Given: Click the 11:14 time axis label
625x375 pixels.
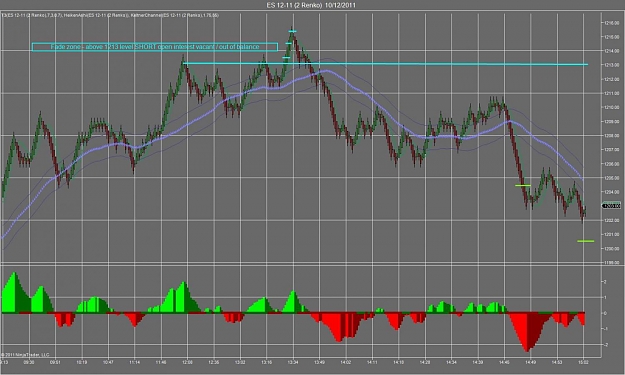Looking at the screenshot, I should (x=134, y=362).
